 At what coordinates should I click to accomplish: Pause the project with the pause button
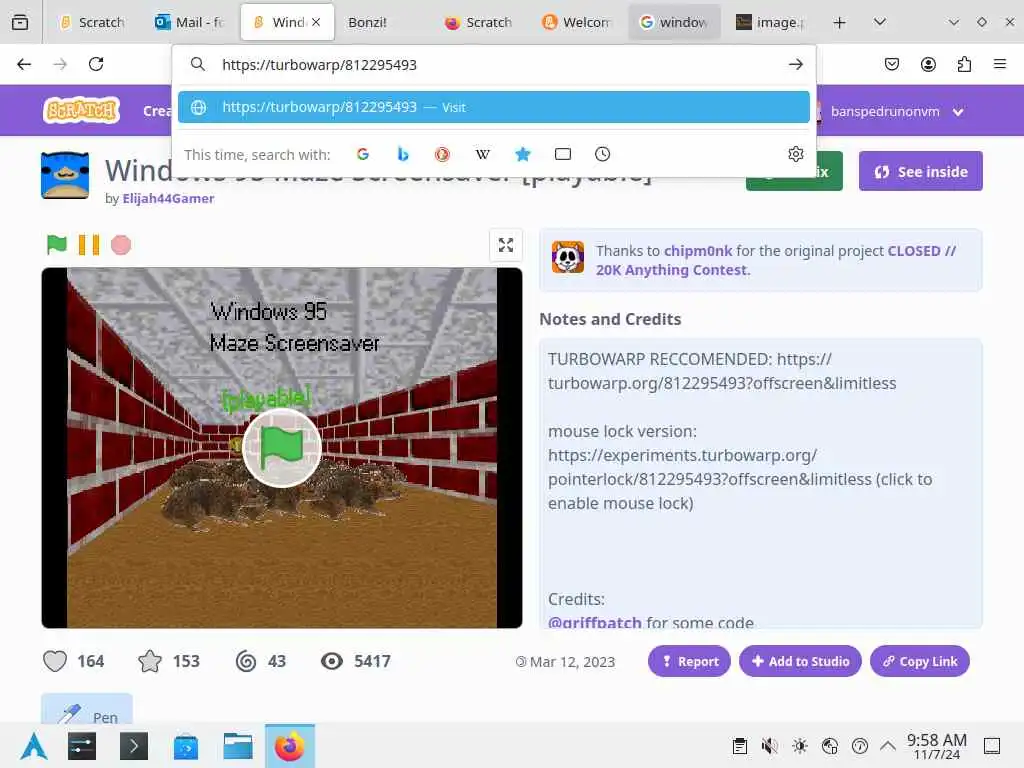[89, 245]
